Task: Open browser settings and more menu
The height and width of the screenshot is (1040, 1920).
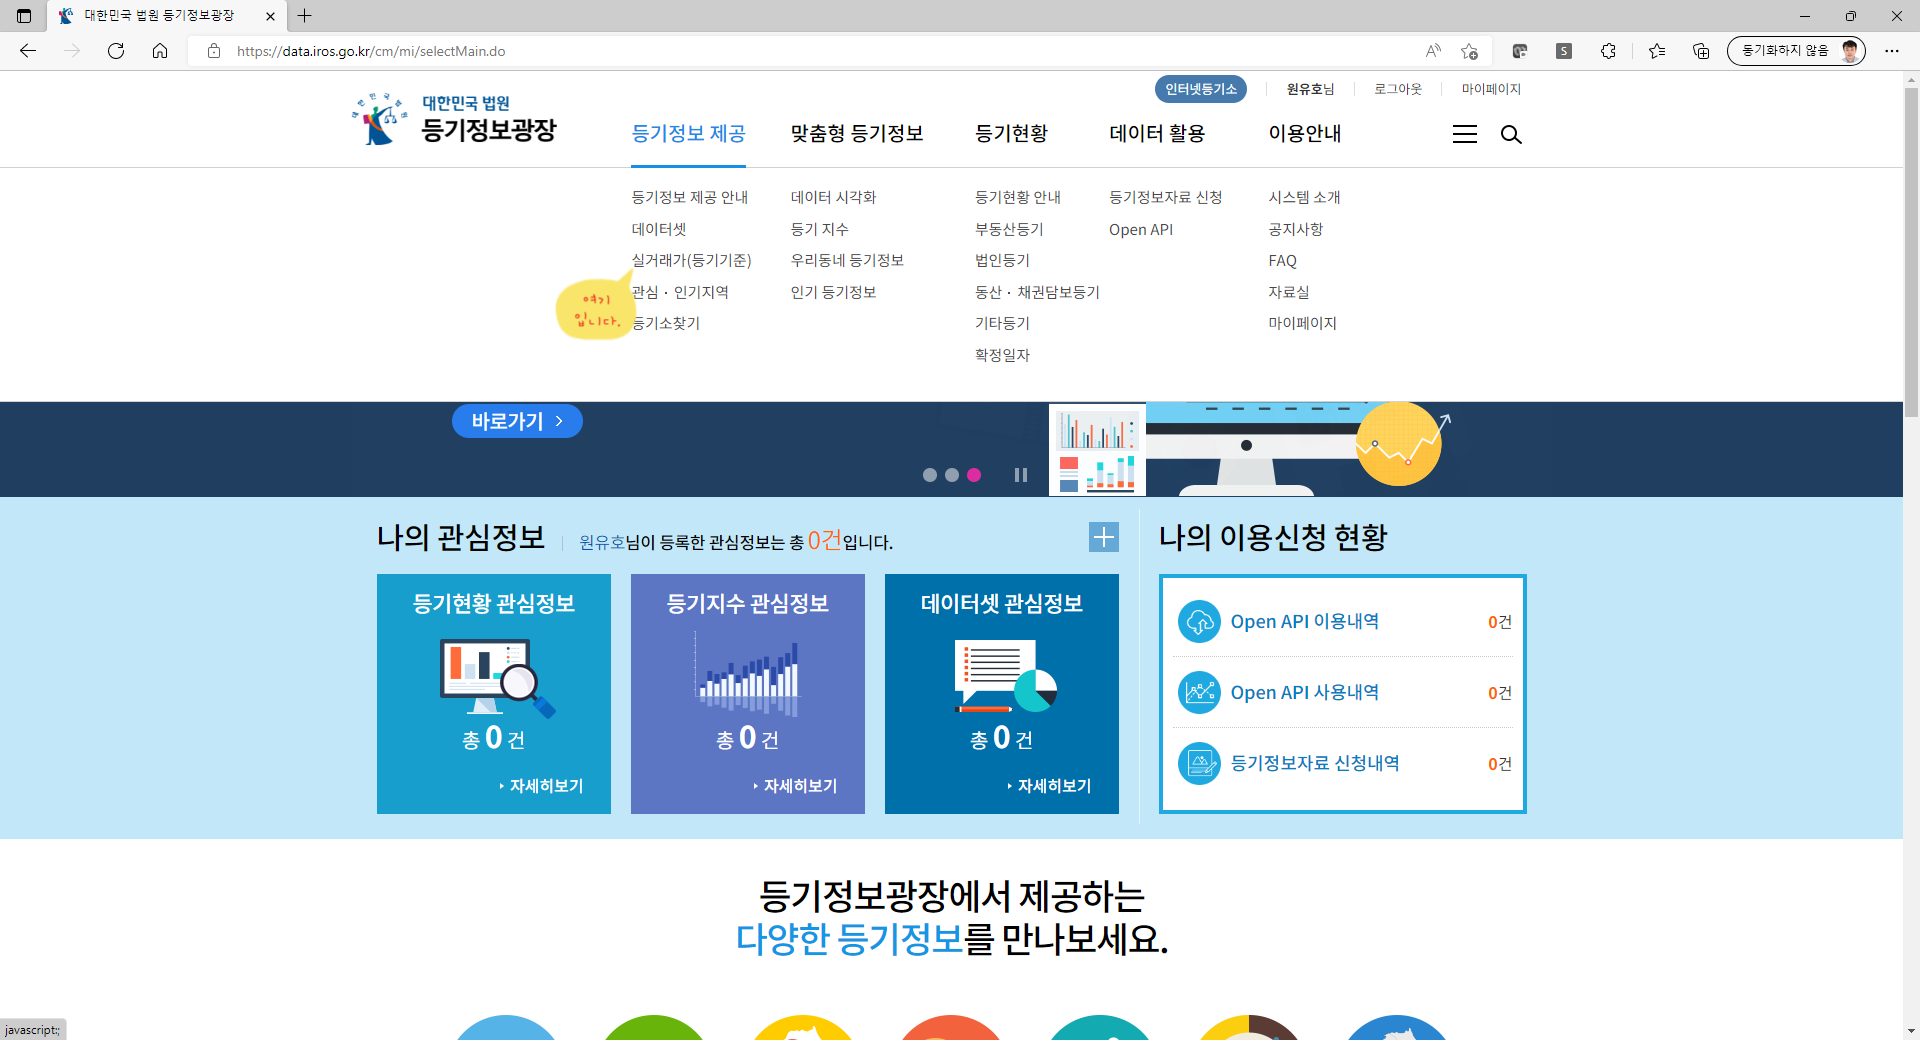Action: click(x=1892, y=51)
